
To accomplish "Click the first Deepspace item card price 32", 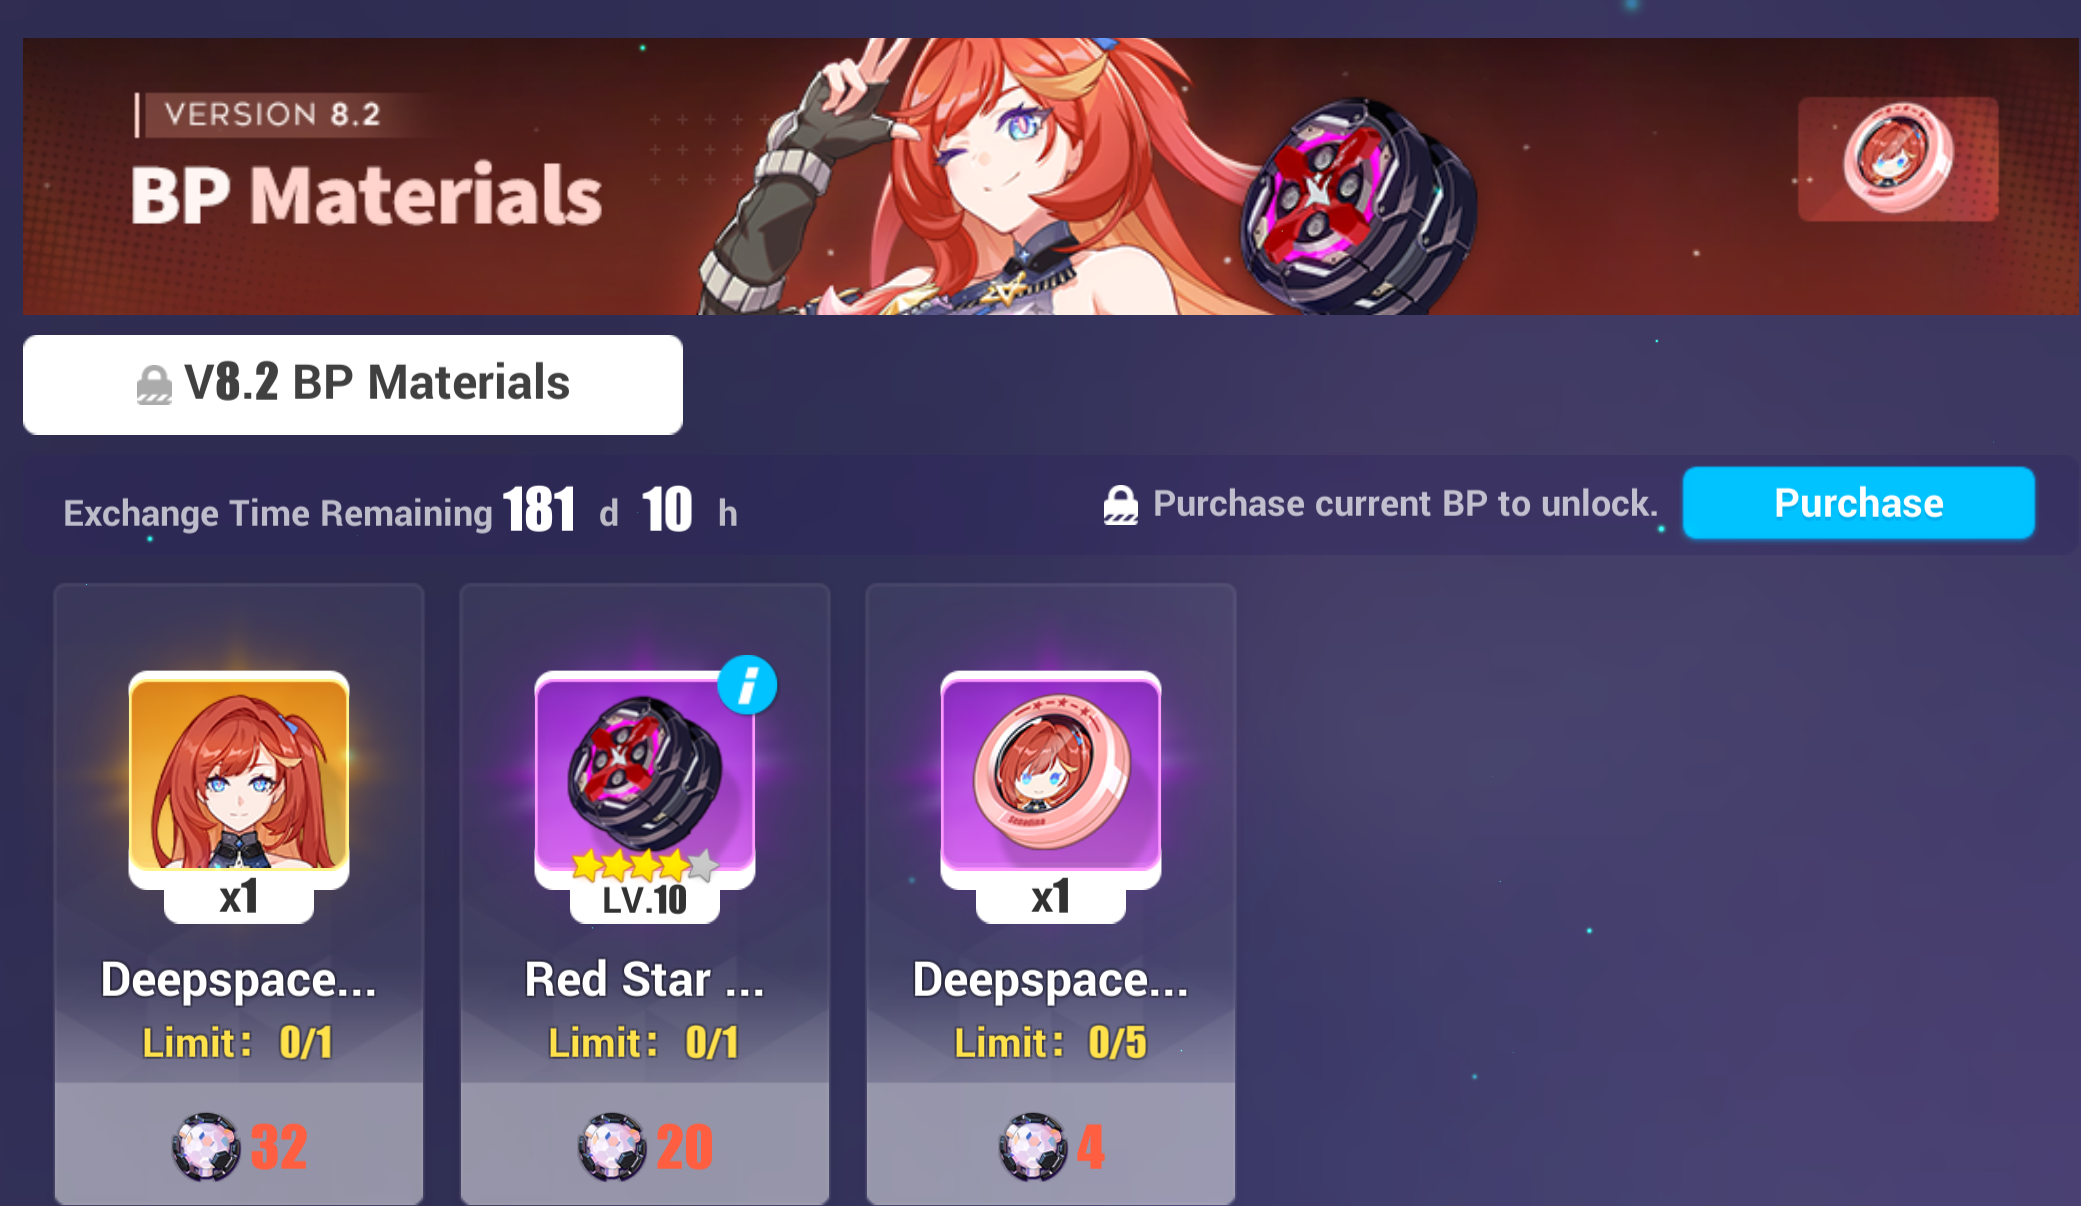I will tap(239, 1145).
